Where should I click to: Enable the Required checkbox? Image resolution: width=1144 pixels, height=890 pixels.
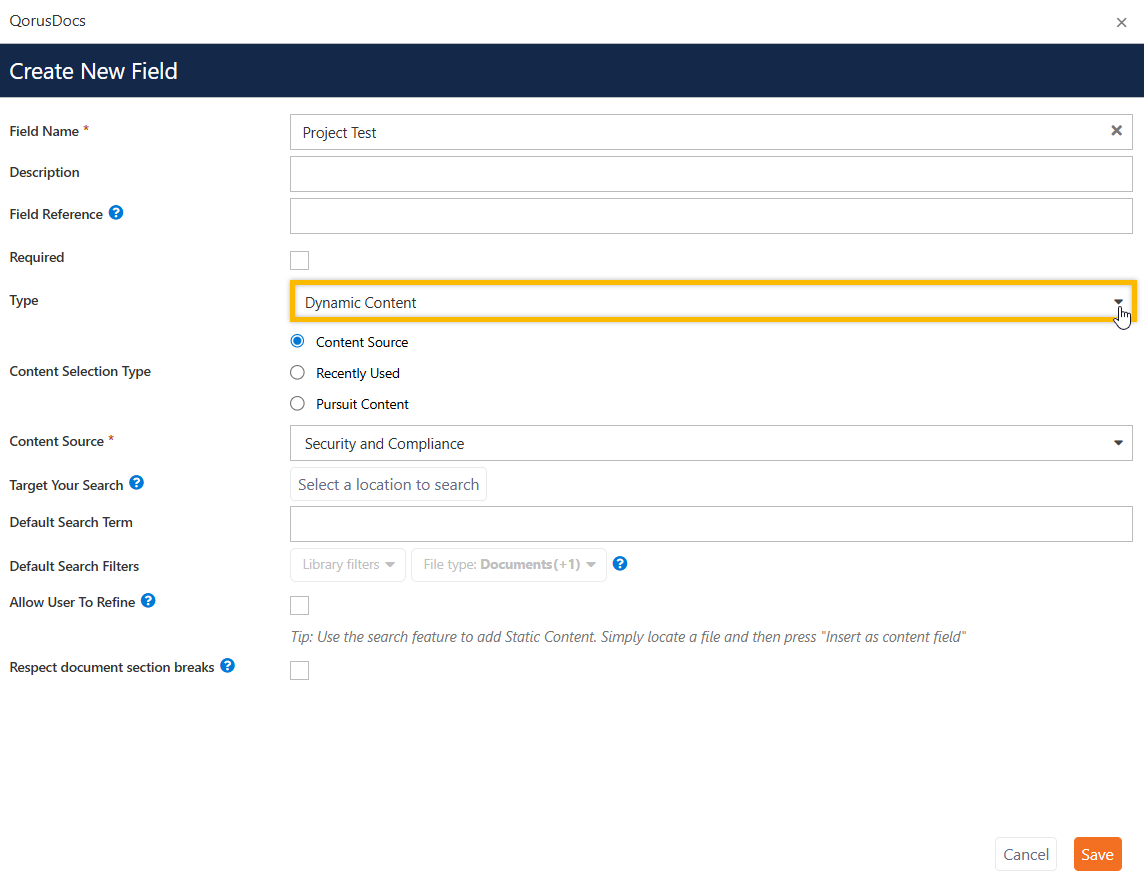pos(299,261)
